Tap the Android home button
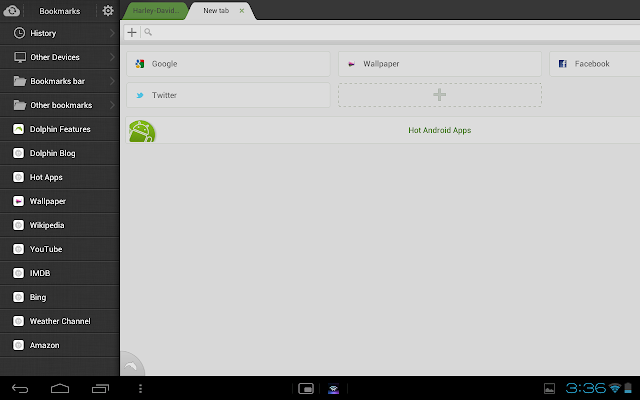The width and height of the screenshot is (640, 400). coord(60,388)
